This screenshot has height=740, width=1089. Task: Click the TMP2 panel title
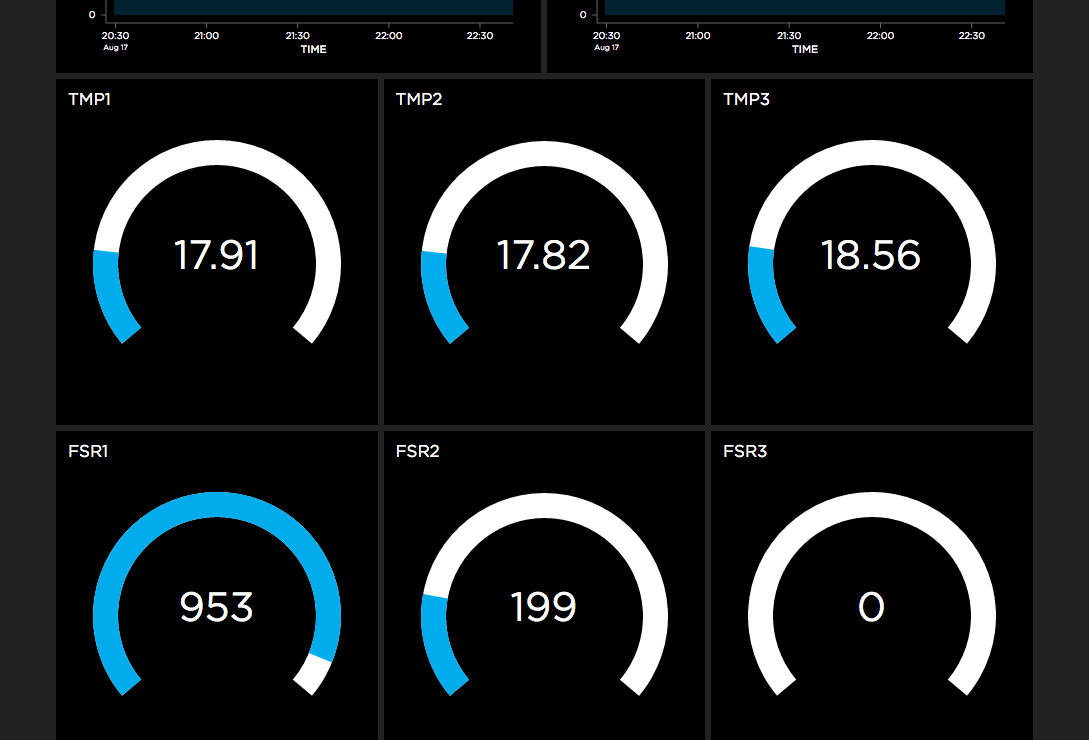coord(419,99)
